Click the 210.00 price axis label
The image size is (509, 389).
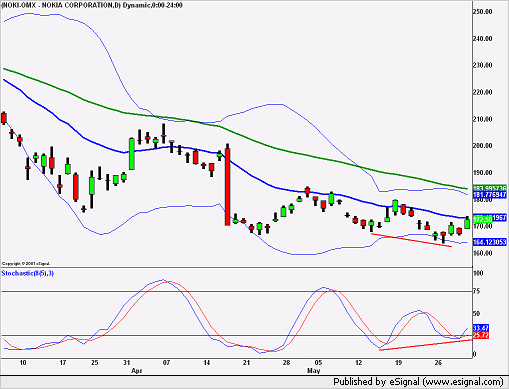coord(483,119)
